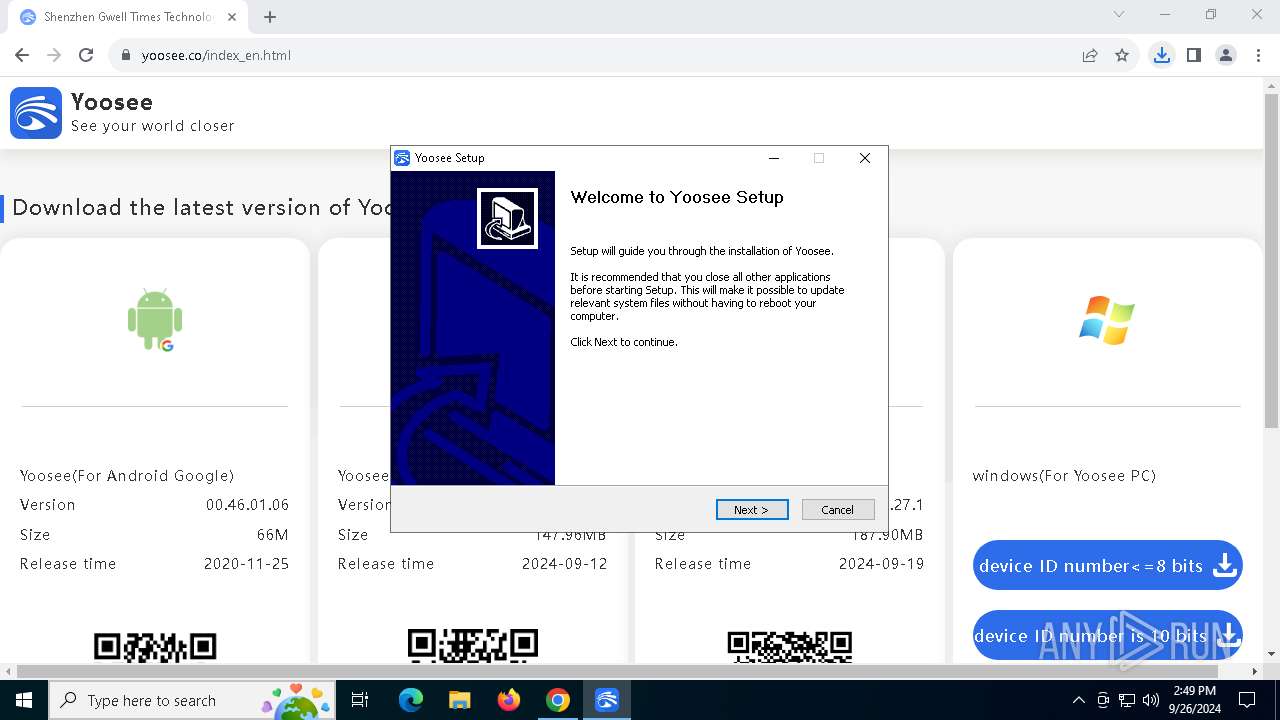Open Task View on taskbar

click(x=360, y=700)
